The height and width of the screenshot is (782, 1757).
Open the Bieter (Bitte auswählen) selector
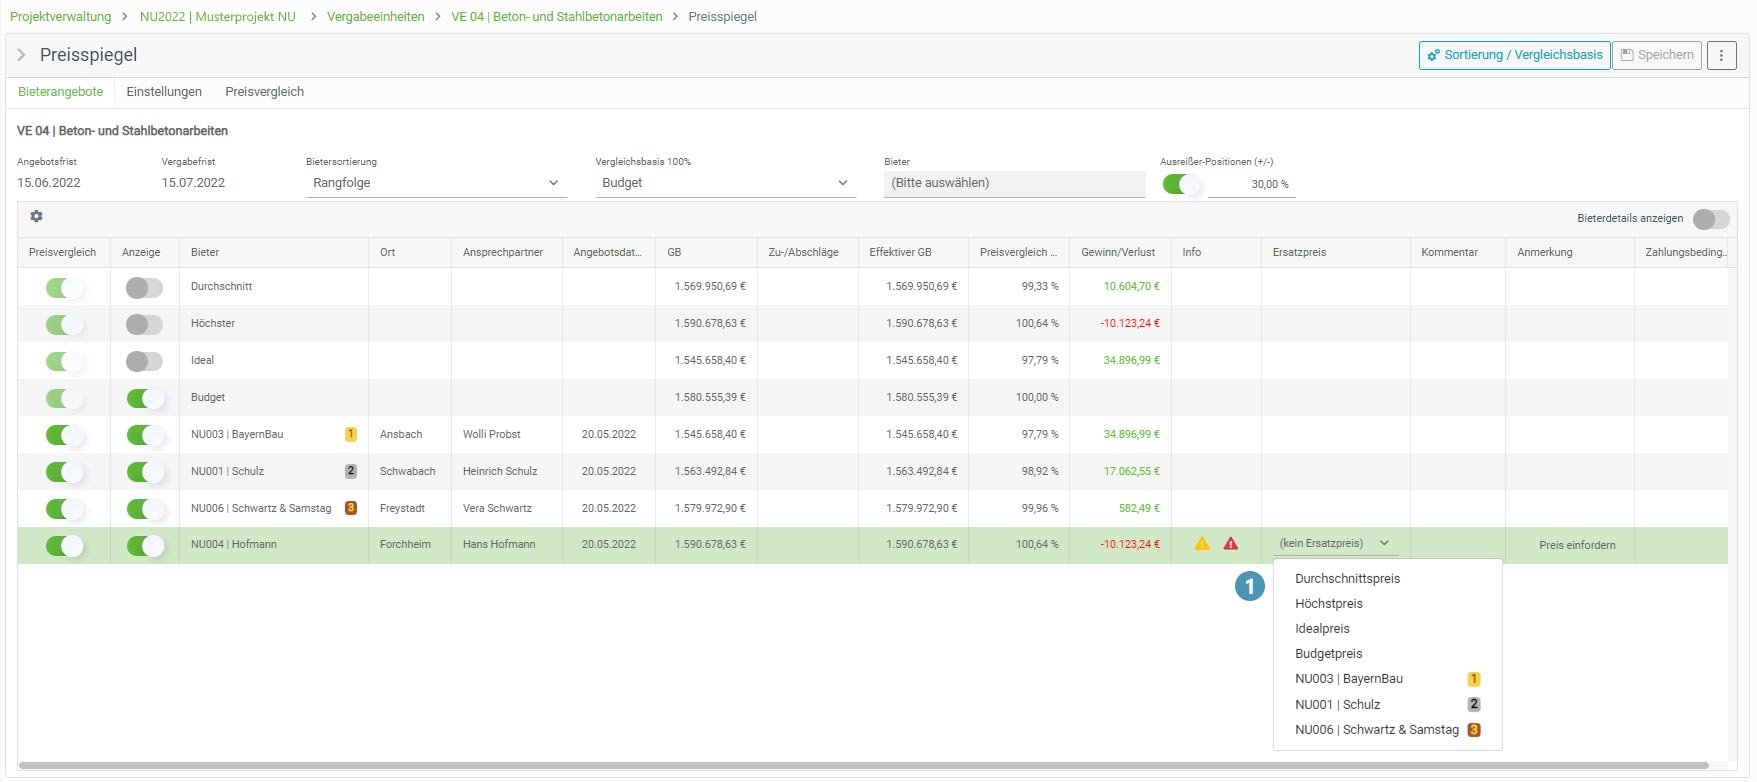[x=1014, y=183]
